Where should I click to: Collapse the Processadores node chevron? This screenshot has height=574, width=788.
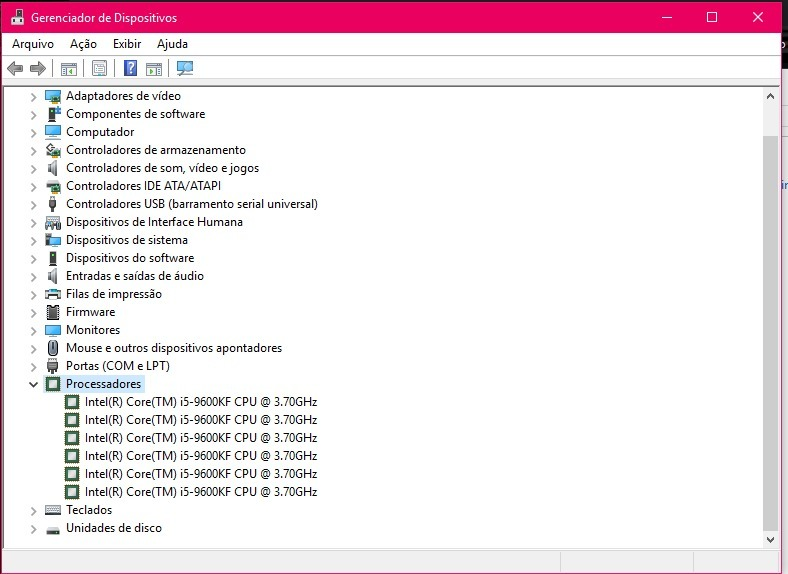(33, 385)
